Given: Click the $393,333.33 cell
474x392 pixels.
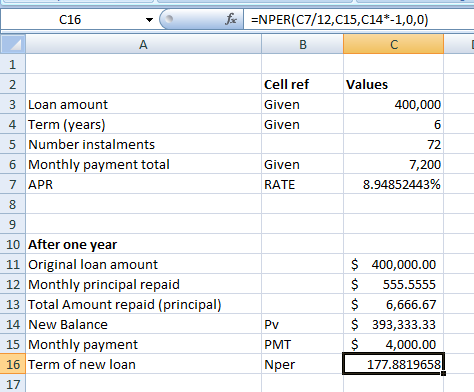Looking at the screenshot, I should pyautogui.click(x=394, y=324).
